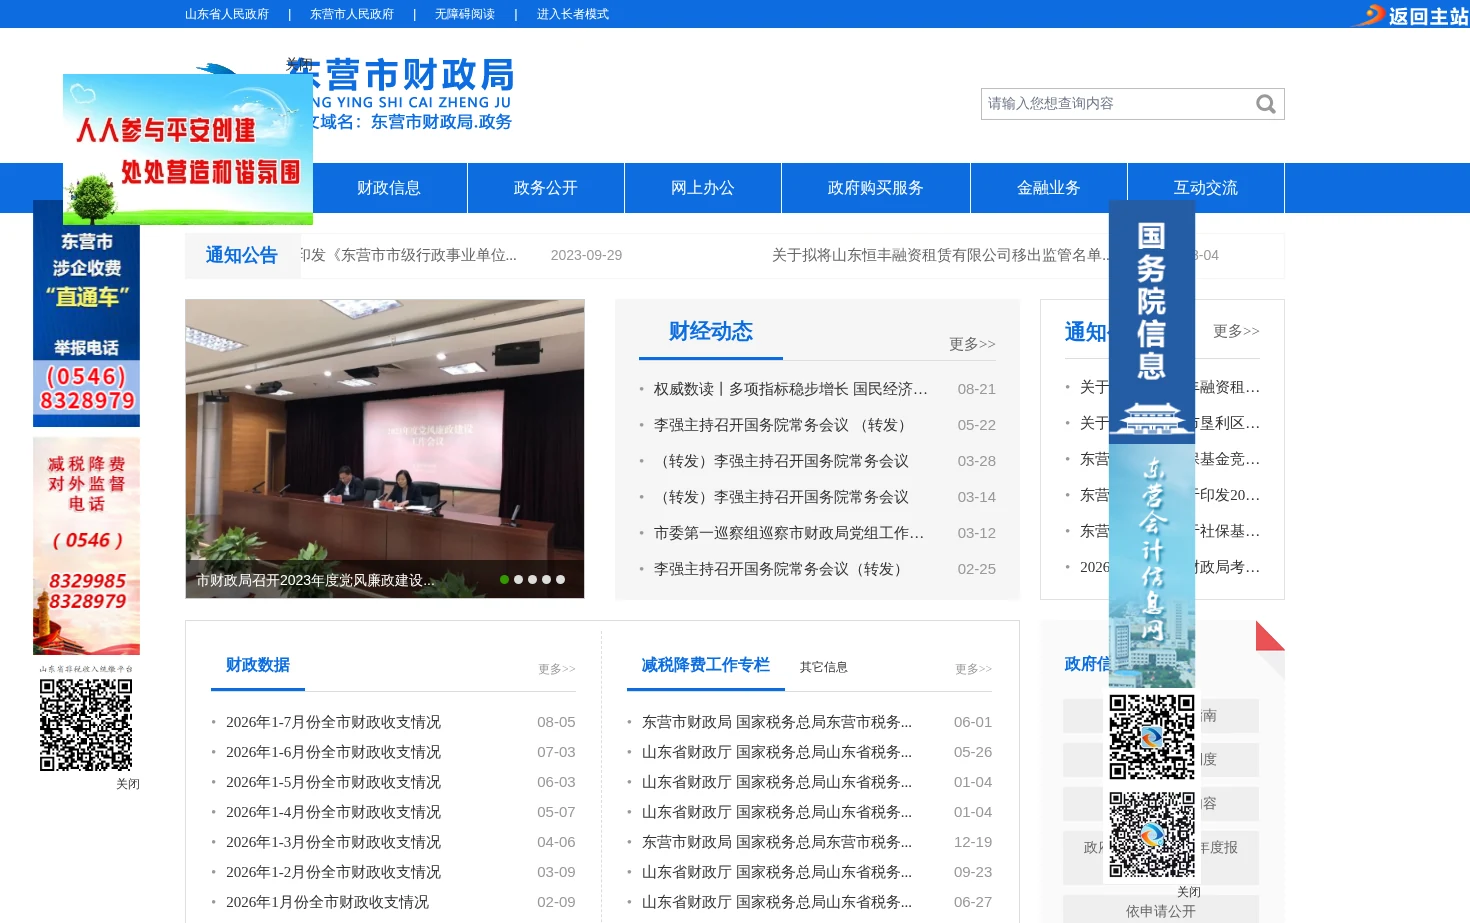1470x923 pixels.
Task: Open 市委第一巡察组巡察市财政局党组工作 article
Action: click(789, 533)
